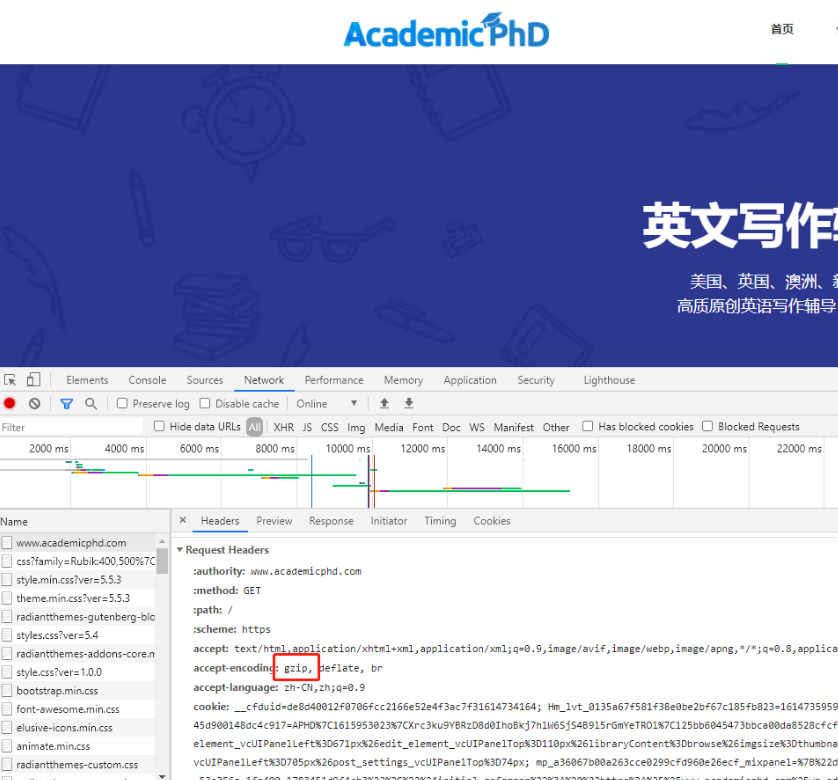Filter requests by Img type
Image resolution: width=838 pixels, height=780 pixels.
coord(356,427)
